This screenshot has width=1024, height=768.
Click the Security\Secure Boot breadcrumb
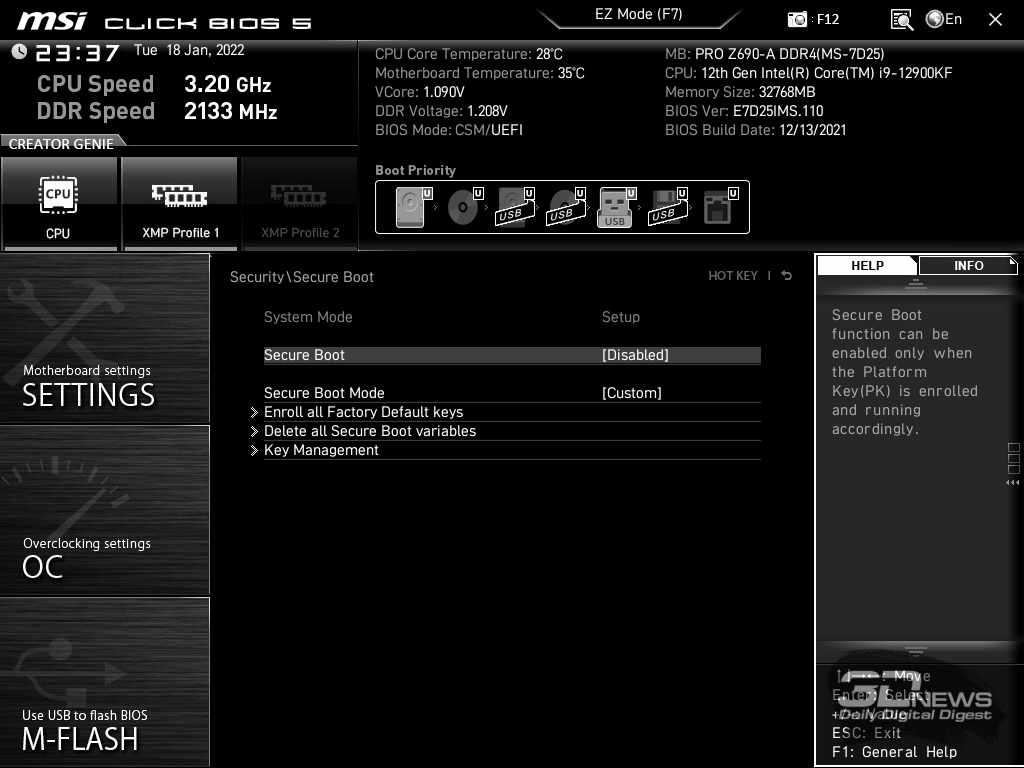point(302,277)
